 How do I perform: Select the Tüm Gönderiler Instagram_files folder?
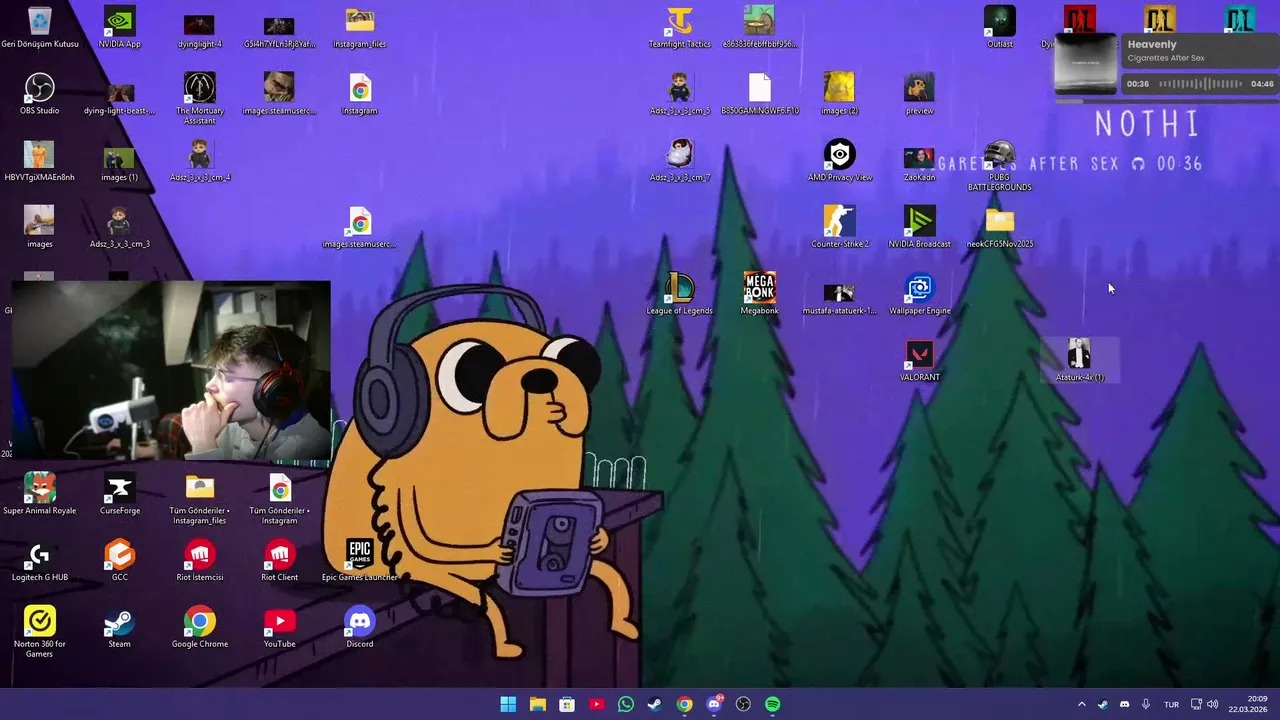pos(199,499)
